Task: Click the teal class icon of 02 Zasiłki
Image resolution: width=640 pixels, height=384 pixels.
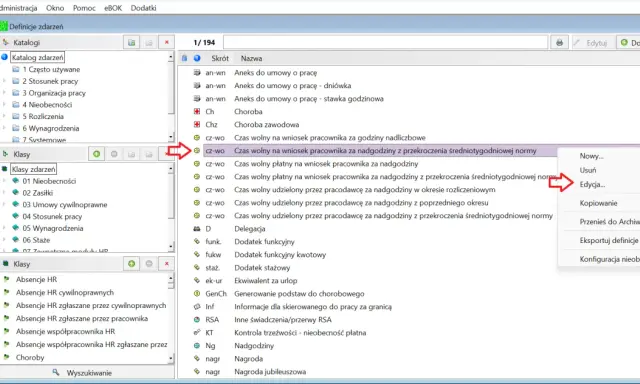Action: [x=16, y=193]
